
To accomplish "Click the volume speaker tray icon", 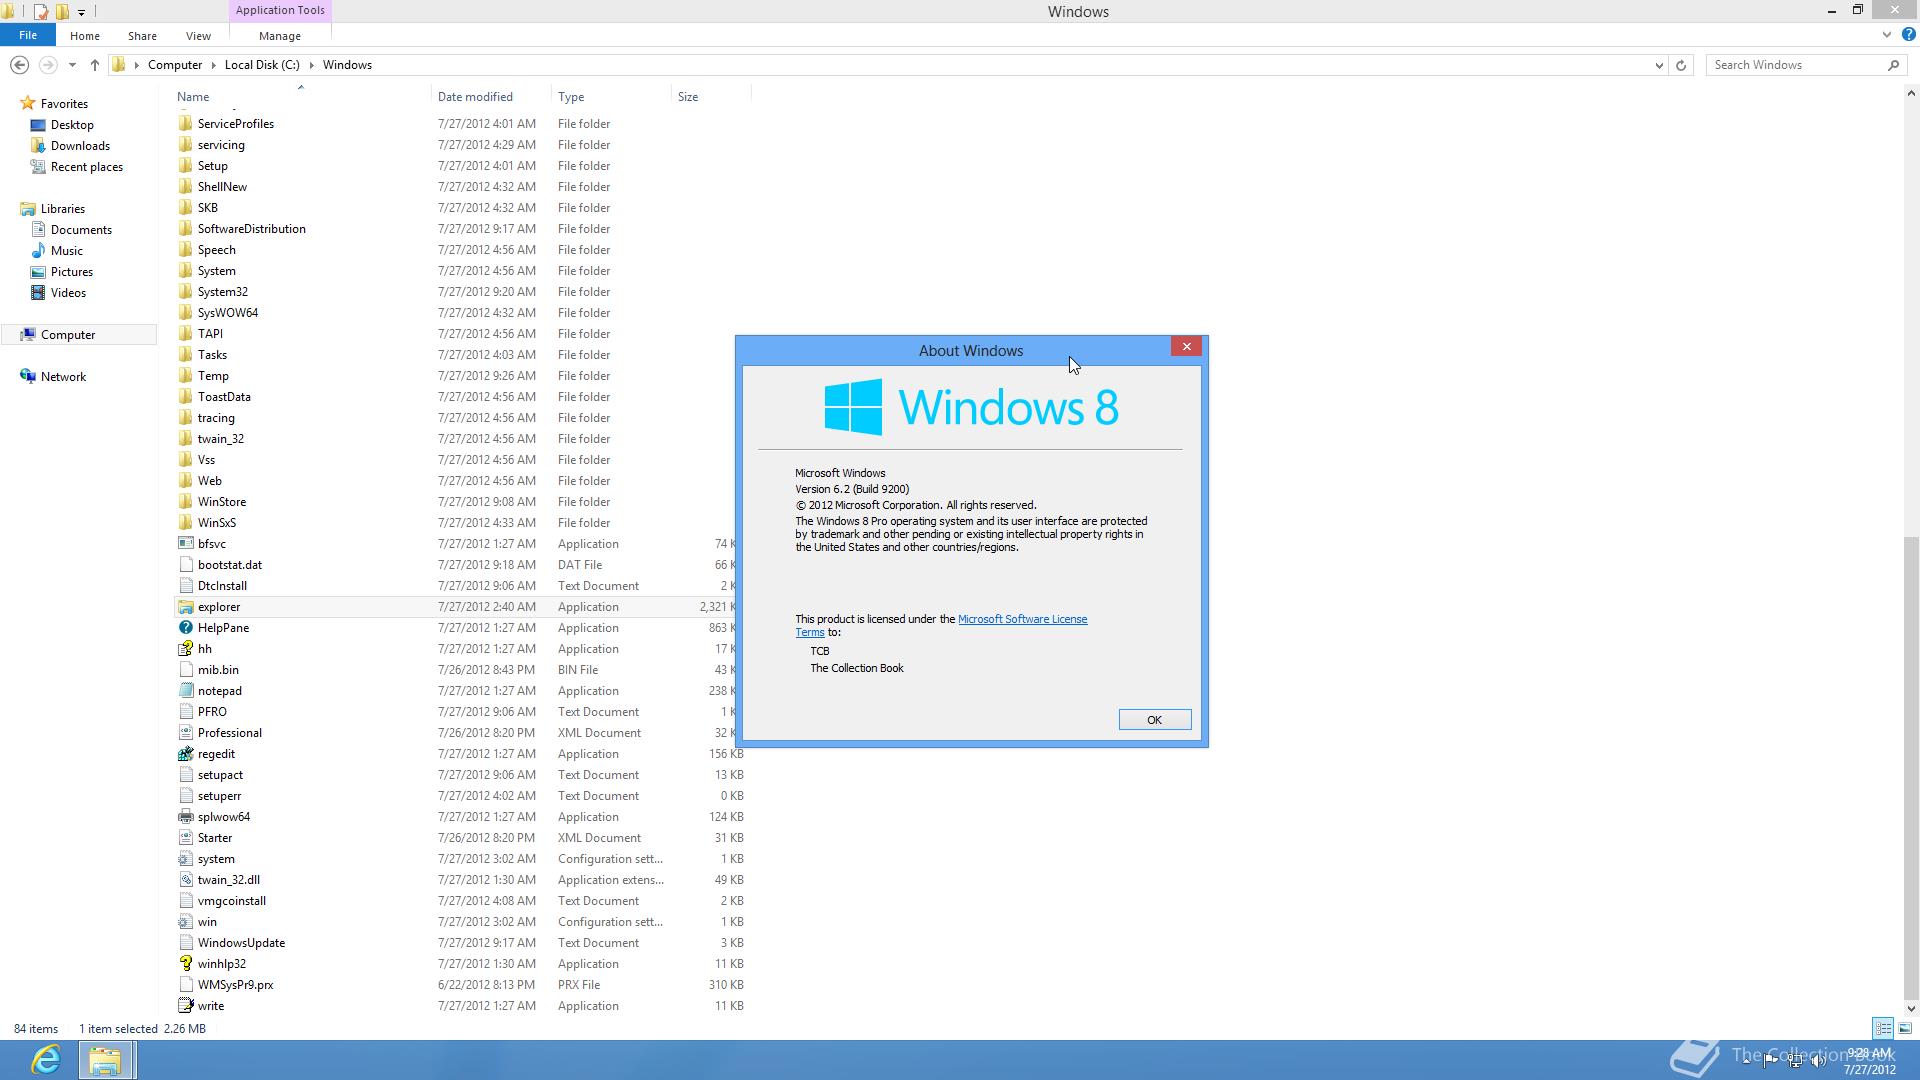I will [x=1817, y=1061].
